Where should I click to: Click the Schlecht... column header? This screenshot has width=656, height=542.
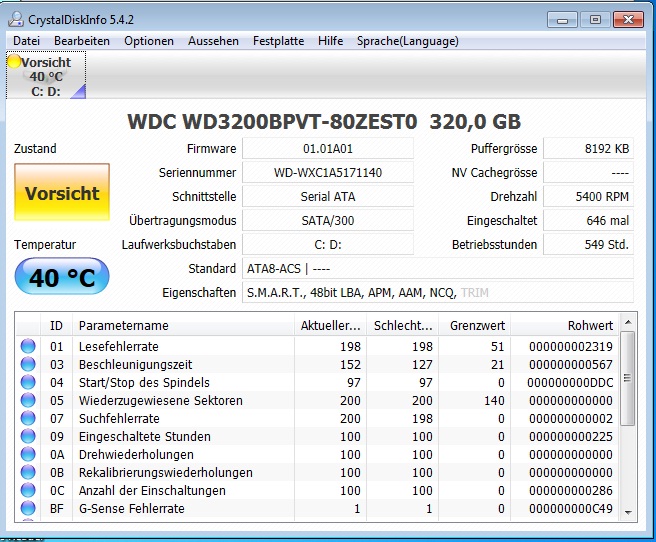tap(402, 325)
